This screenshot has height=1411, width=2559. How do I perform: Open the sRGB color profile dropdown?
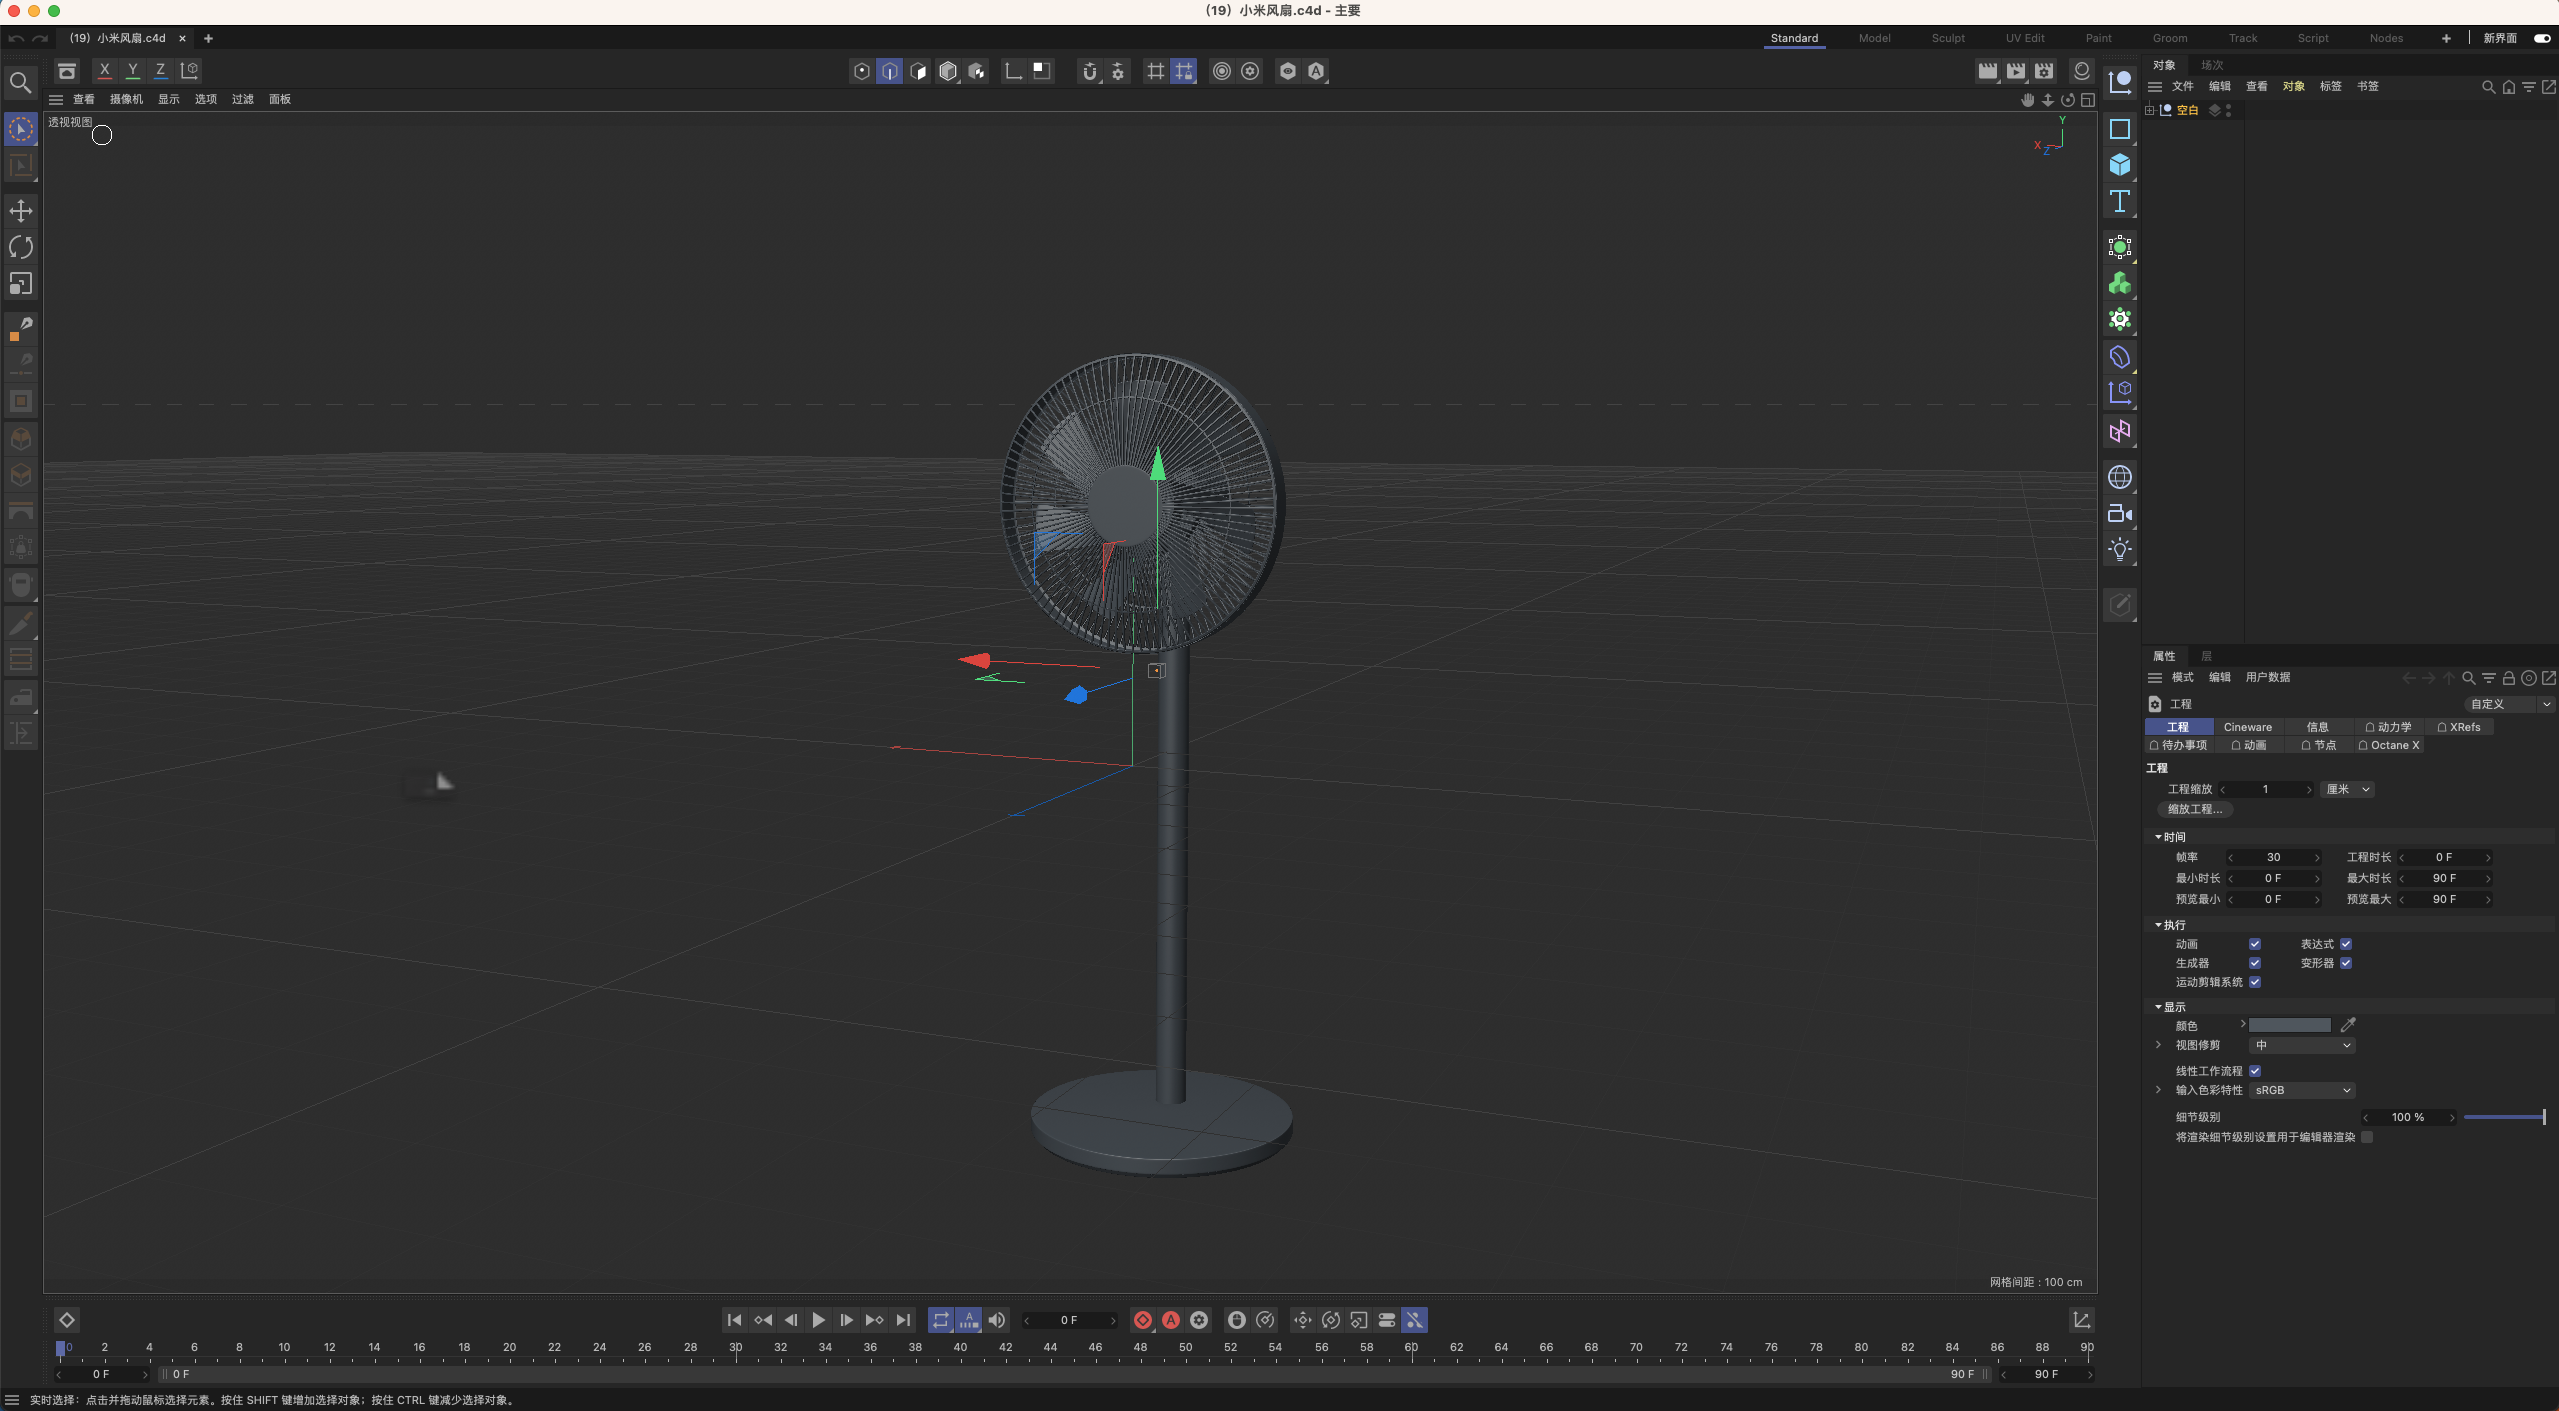[x=2302, y=1090]
